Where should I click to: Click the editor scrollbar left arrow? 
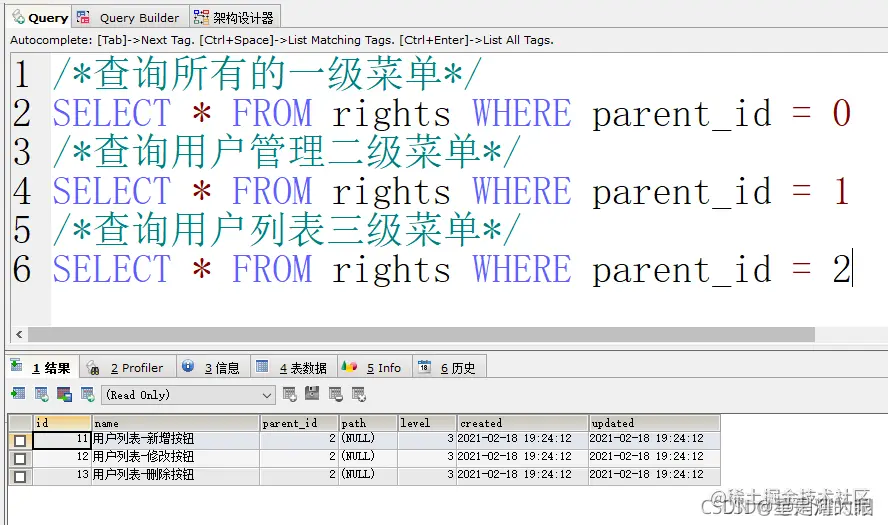click(x=19, y=334)
